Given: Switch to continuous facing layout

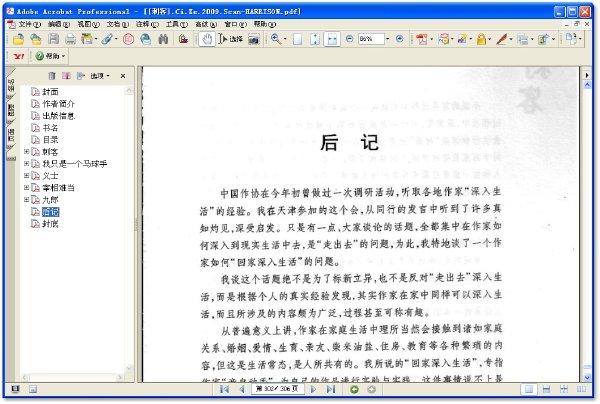Looking at the screenshot, I should click(x=564, y=389).
